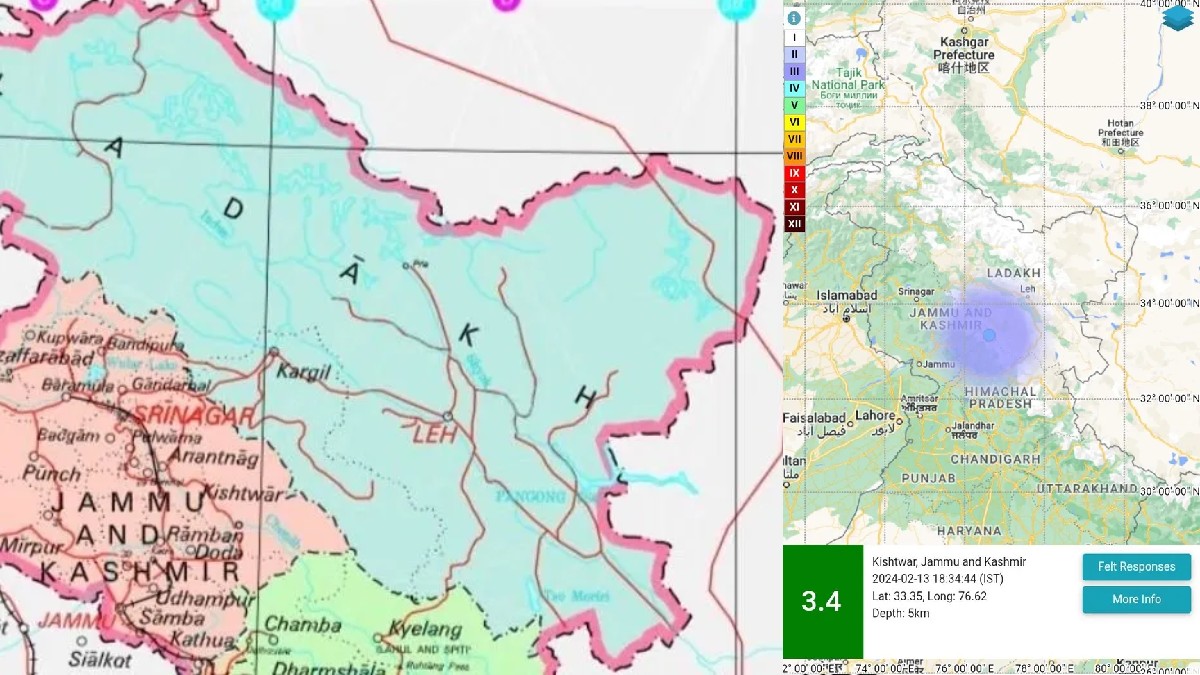Click the green 3.4 magnitude box
Viewport: 1200px width, 675px height.
pos(822,602)
